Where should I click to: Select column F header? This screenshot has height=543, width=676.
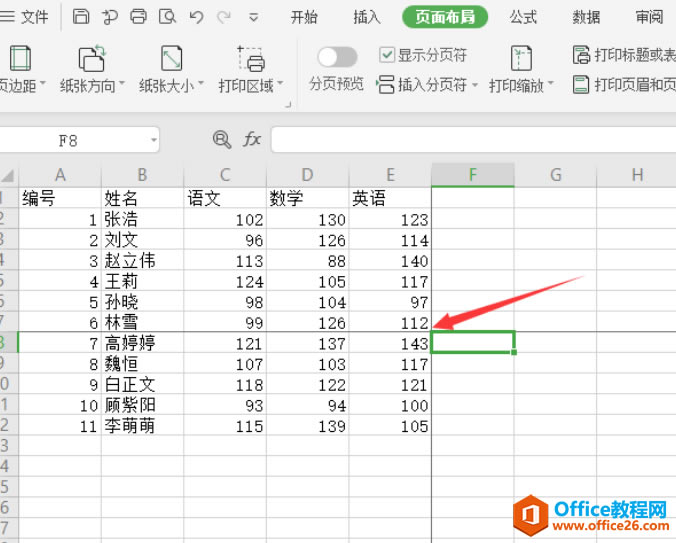(473, 175)
